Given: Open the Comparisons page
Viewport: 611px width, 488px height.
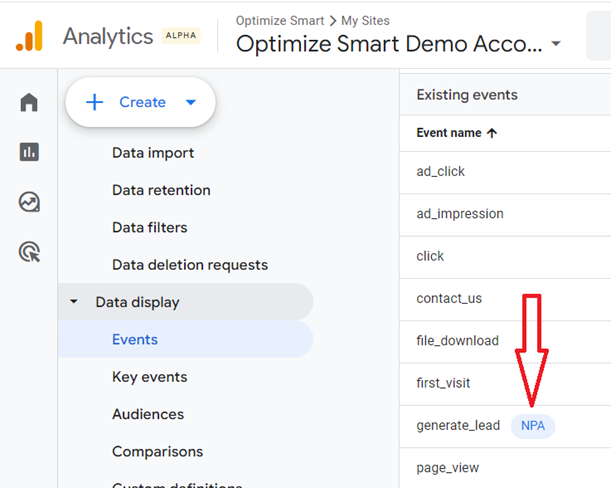Looking at the screenshot, I should [x=157, y=452].
